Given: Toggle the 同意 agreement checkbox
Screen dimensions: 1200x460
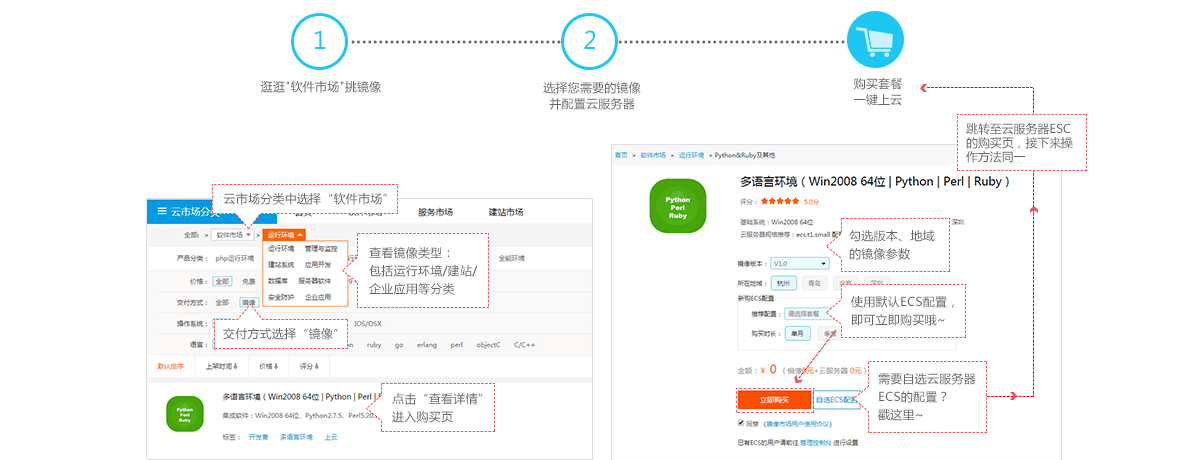Looking at the screenshot, I should (741, 423).
